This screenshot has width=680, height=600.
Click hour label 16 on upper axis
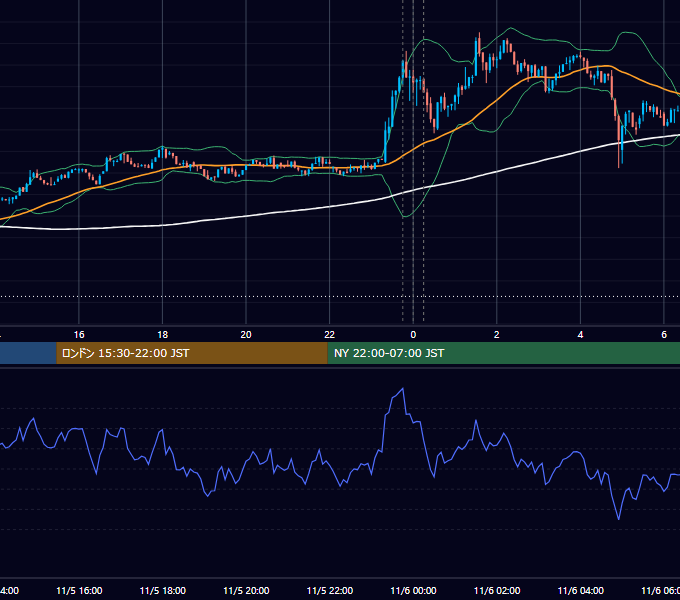coord(79,334)
